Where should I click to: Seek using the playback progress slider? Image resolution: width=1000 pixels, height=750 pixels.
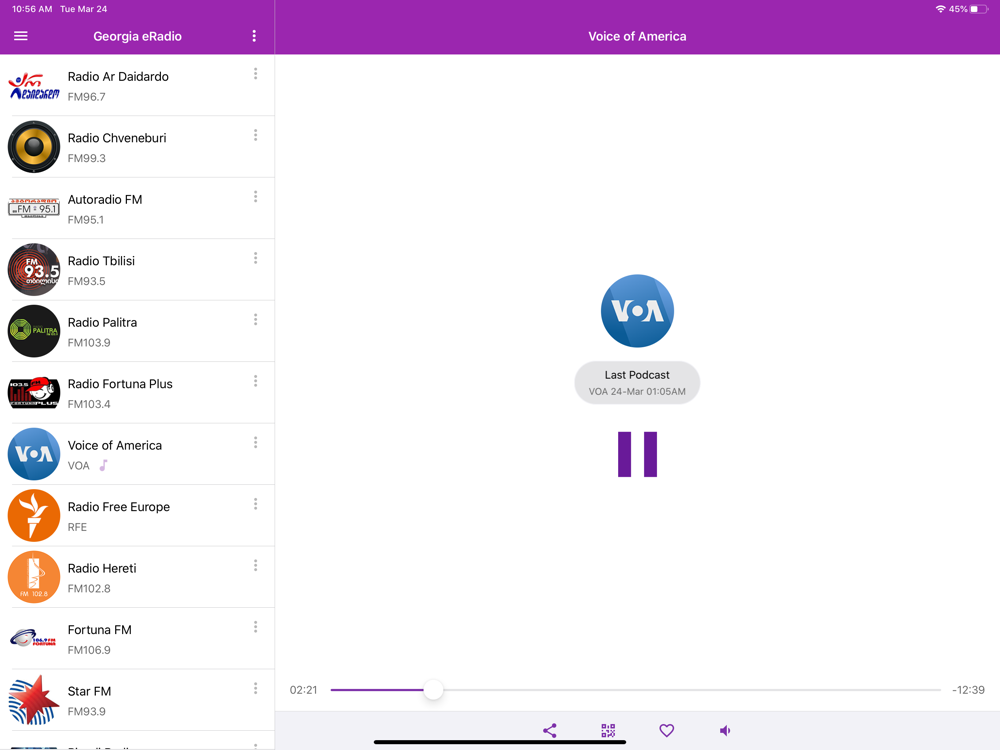click(x=635, y=689)
